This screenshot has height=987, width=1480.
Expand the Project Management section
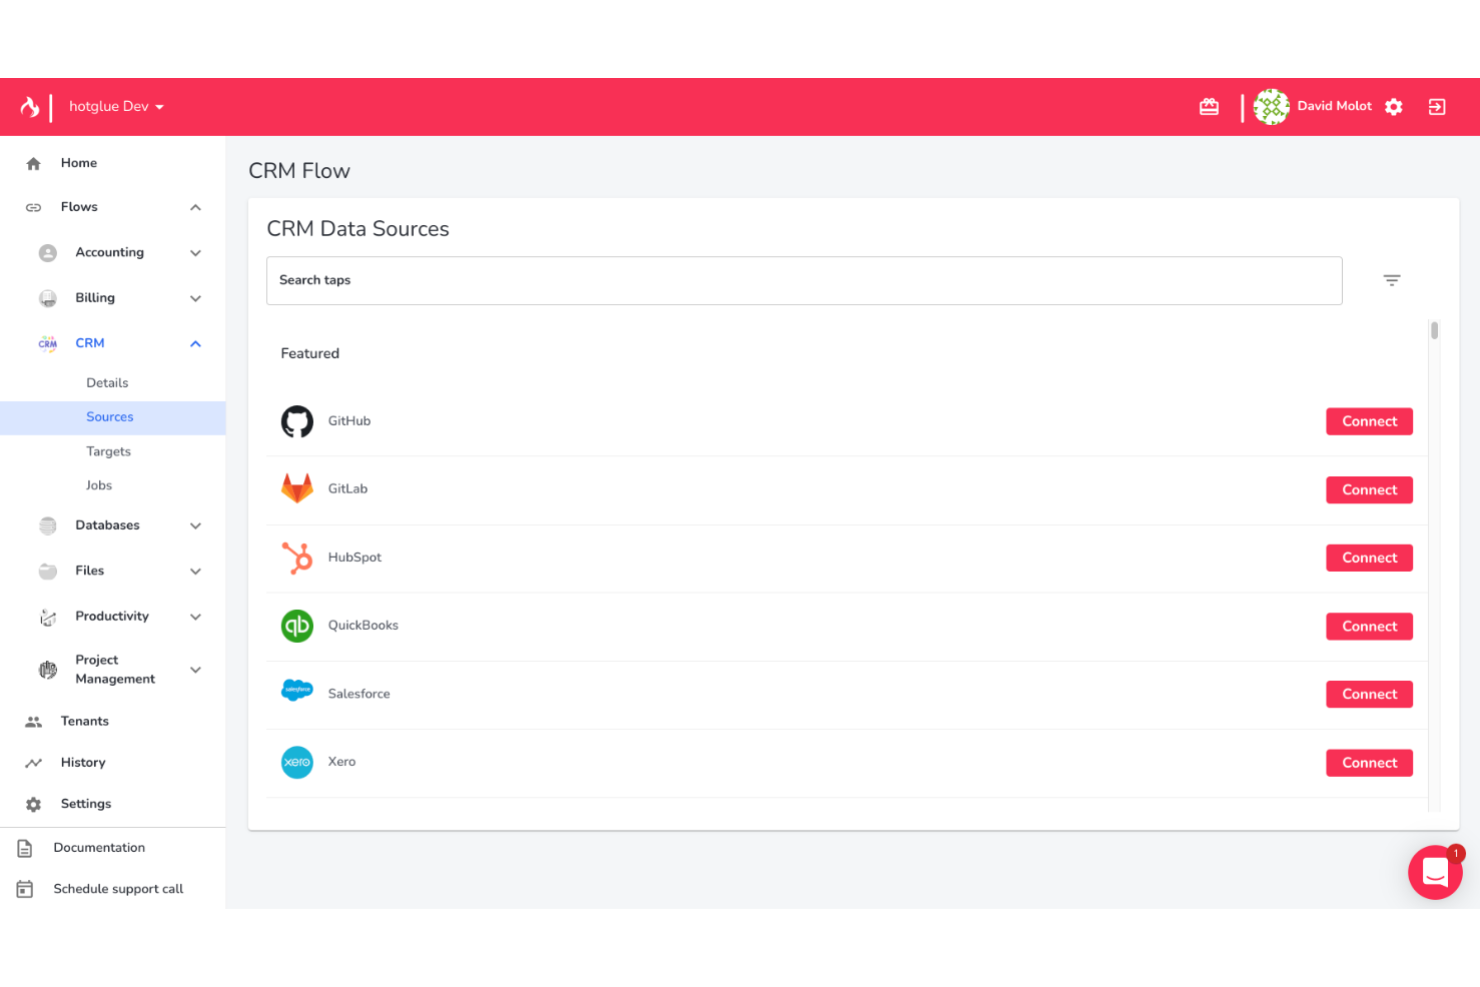195,669
